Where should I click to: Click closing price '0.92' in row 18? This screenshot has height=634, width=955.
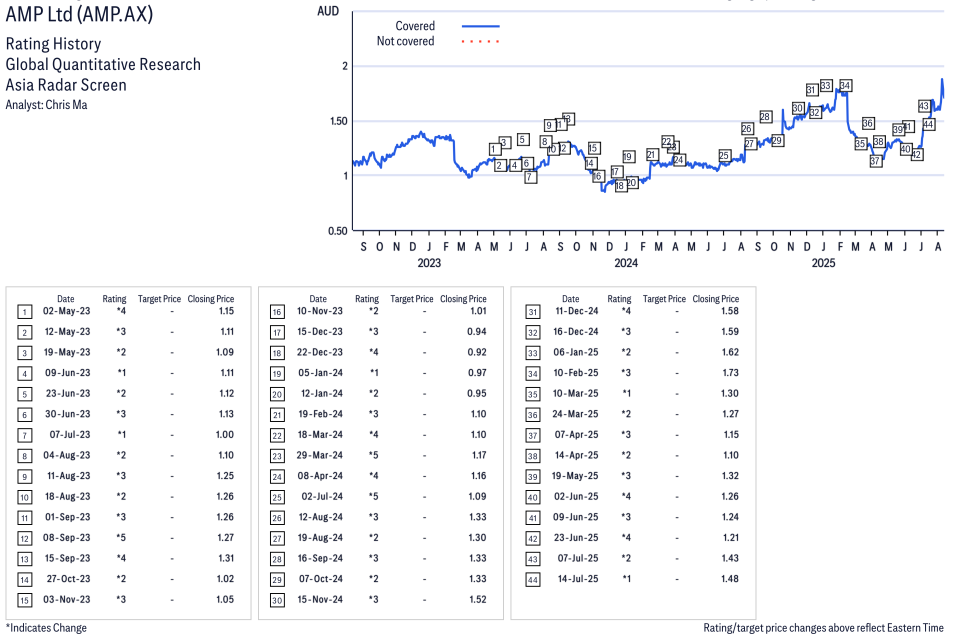(x=477, y=353)
